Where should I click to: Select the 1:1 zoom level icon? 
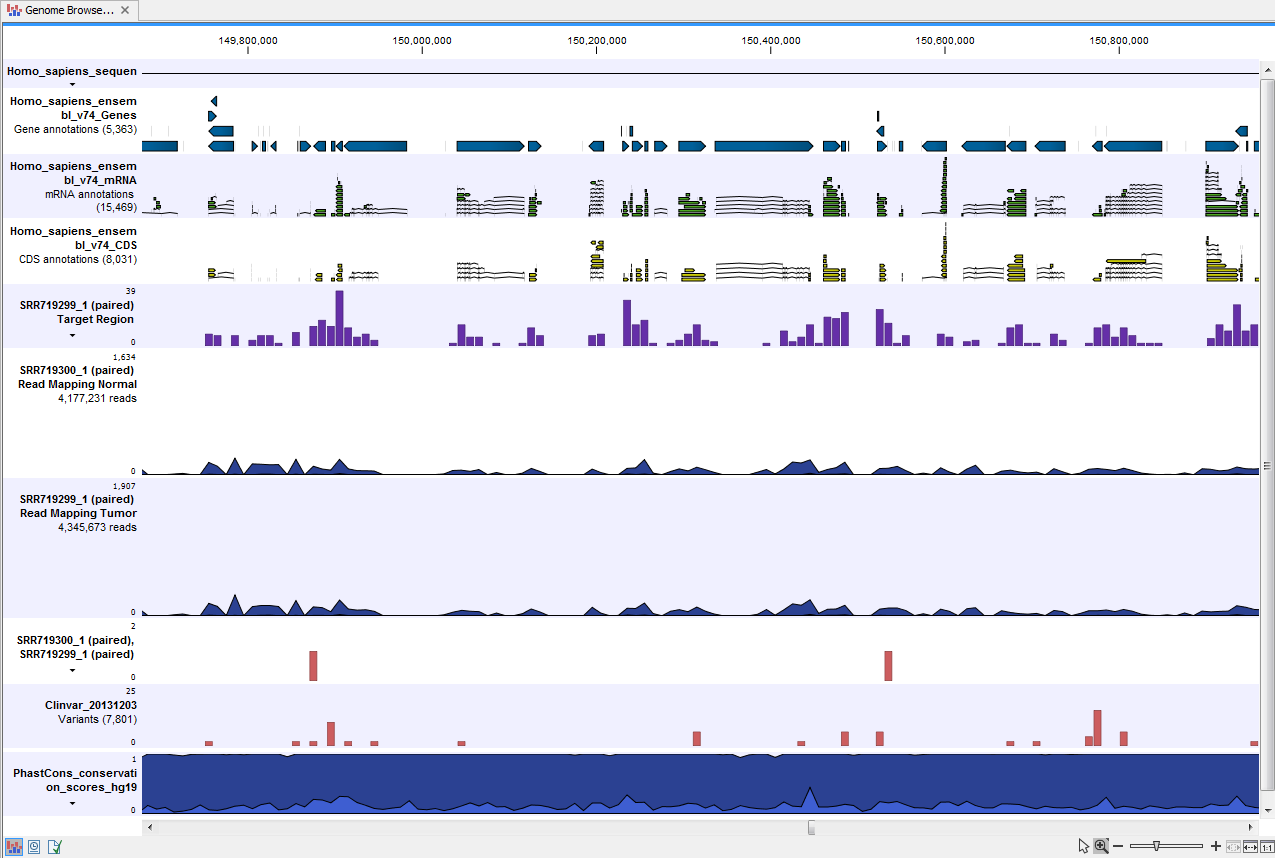coord(1267,846)
